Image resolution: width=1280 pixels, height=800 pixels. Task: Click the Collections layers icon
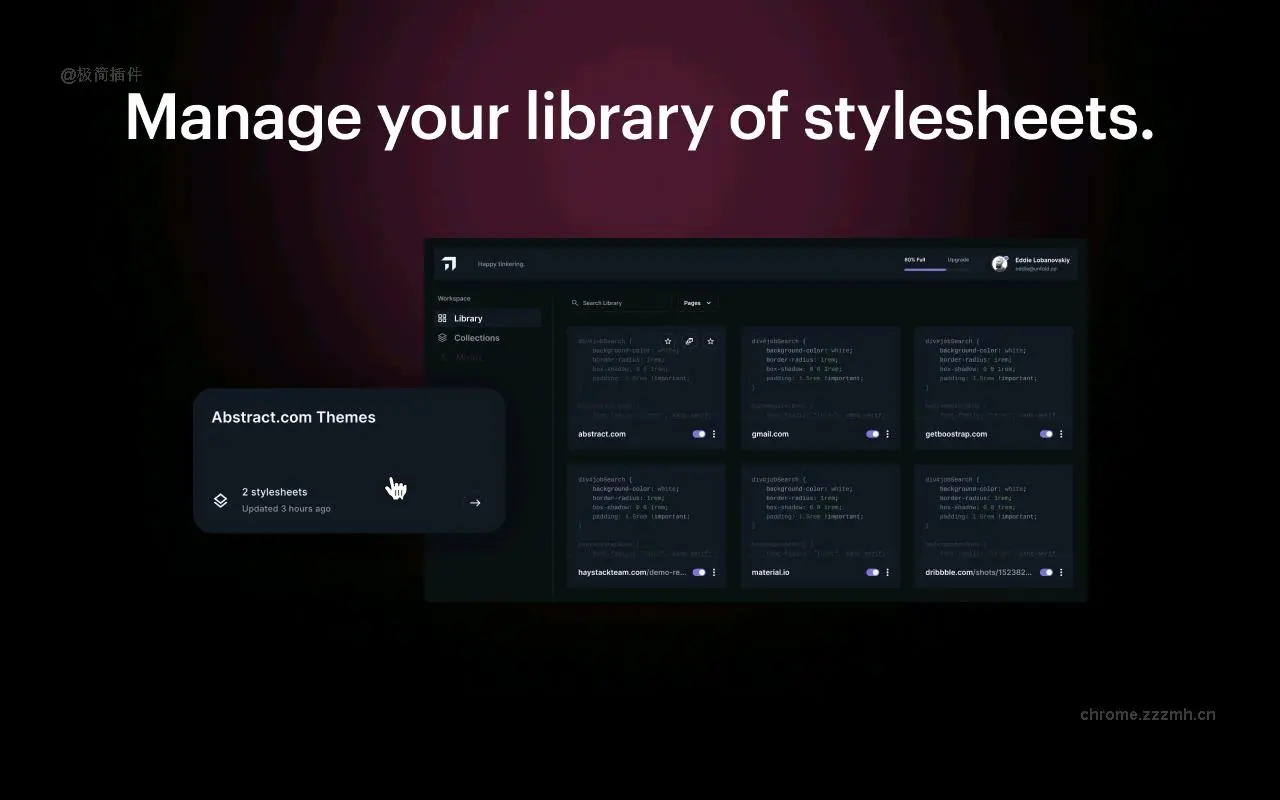442,337
